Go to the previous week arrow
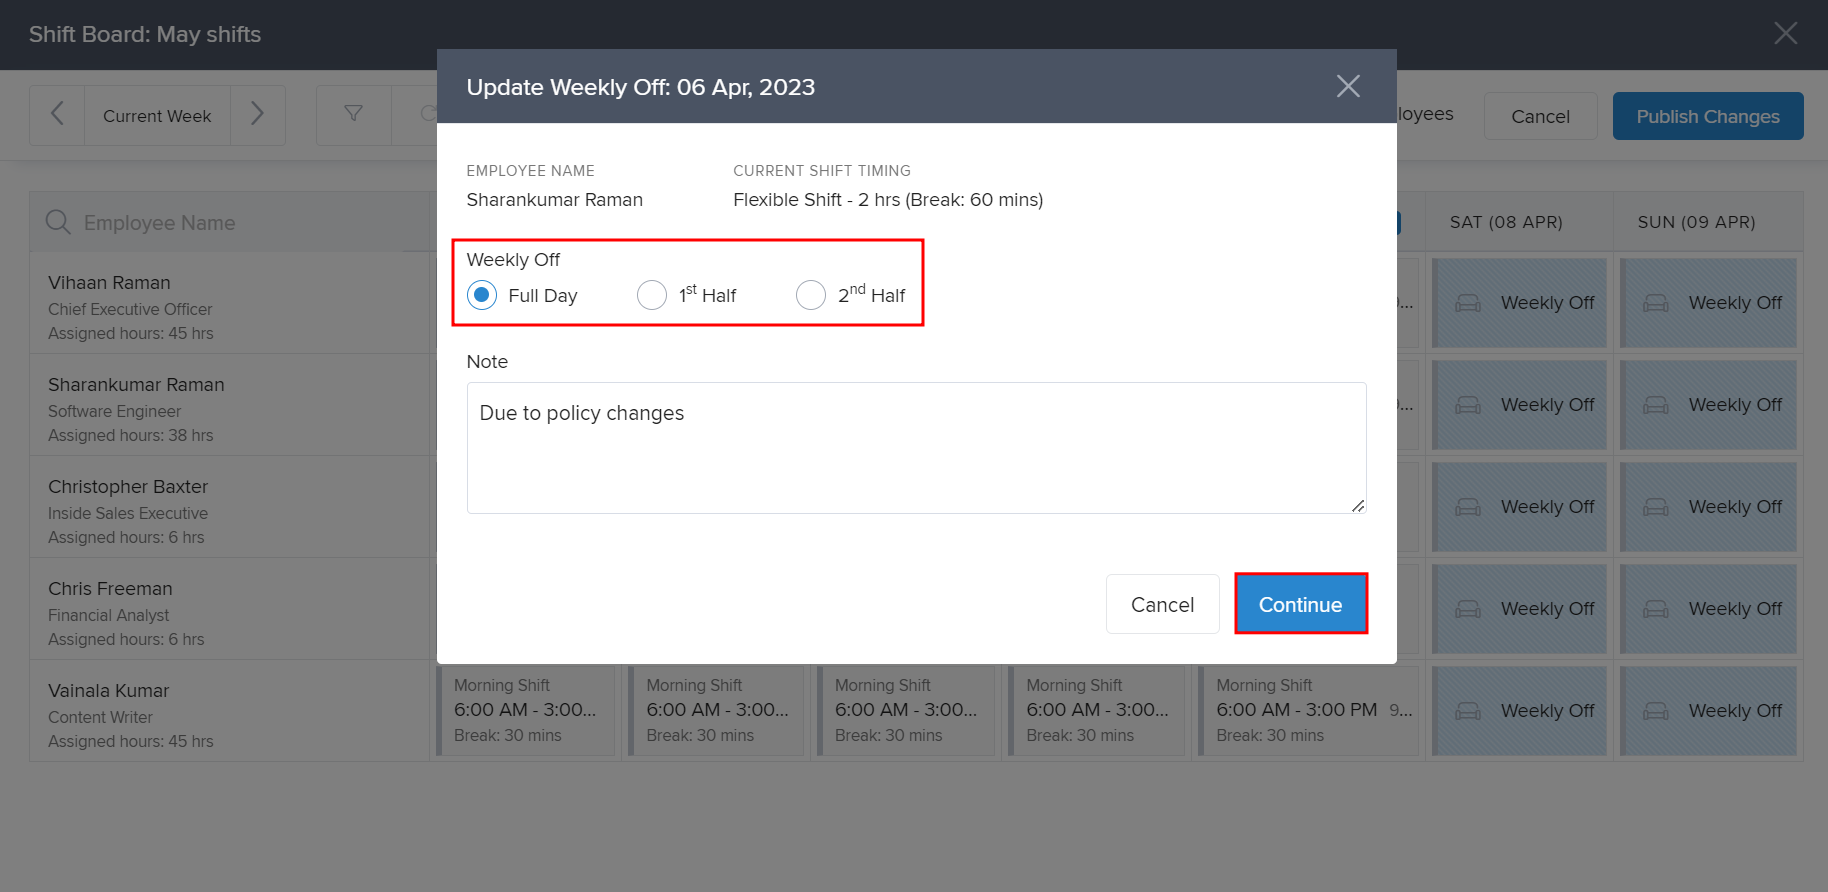Screen dimensions: 1828x892 tap(57, 115)
